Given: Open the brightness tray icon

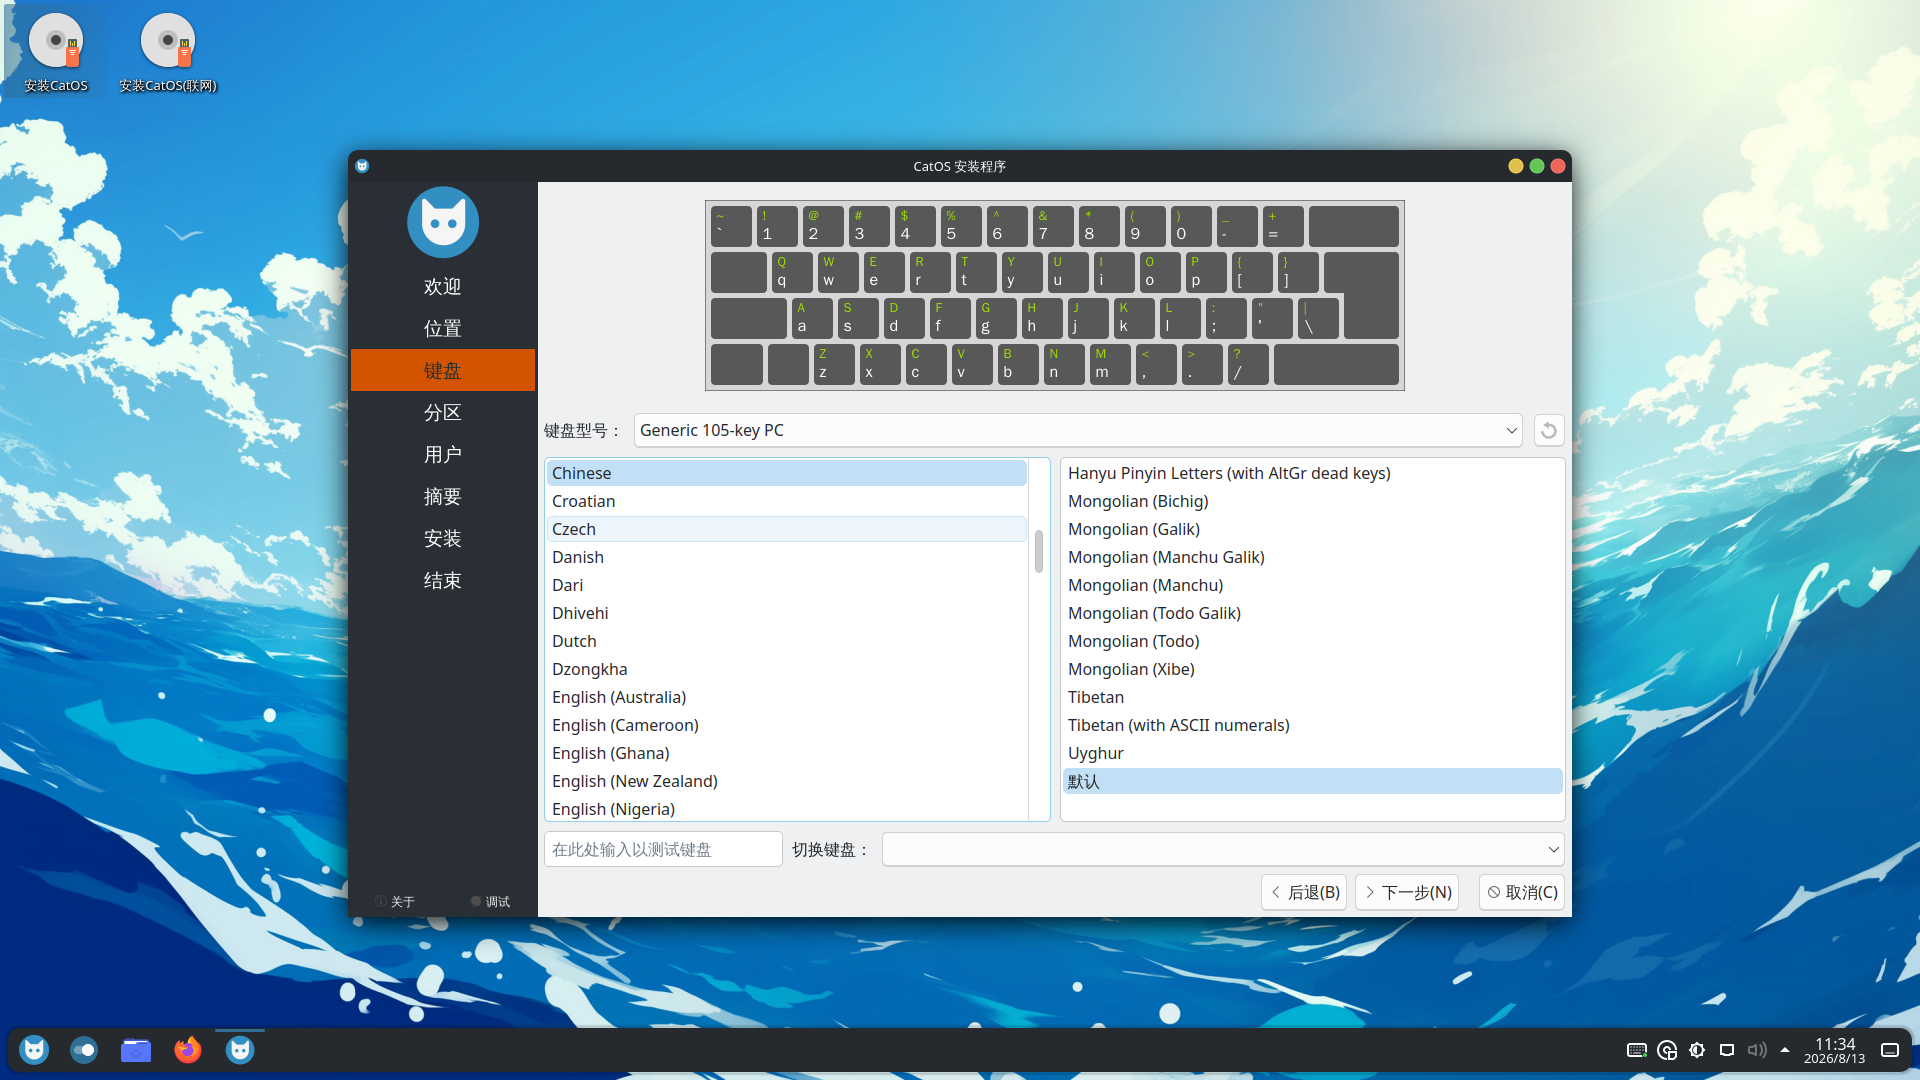Looking at the screenshot, I should pos(1697,1050).
